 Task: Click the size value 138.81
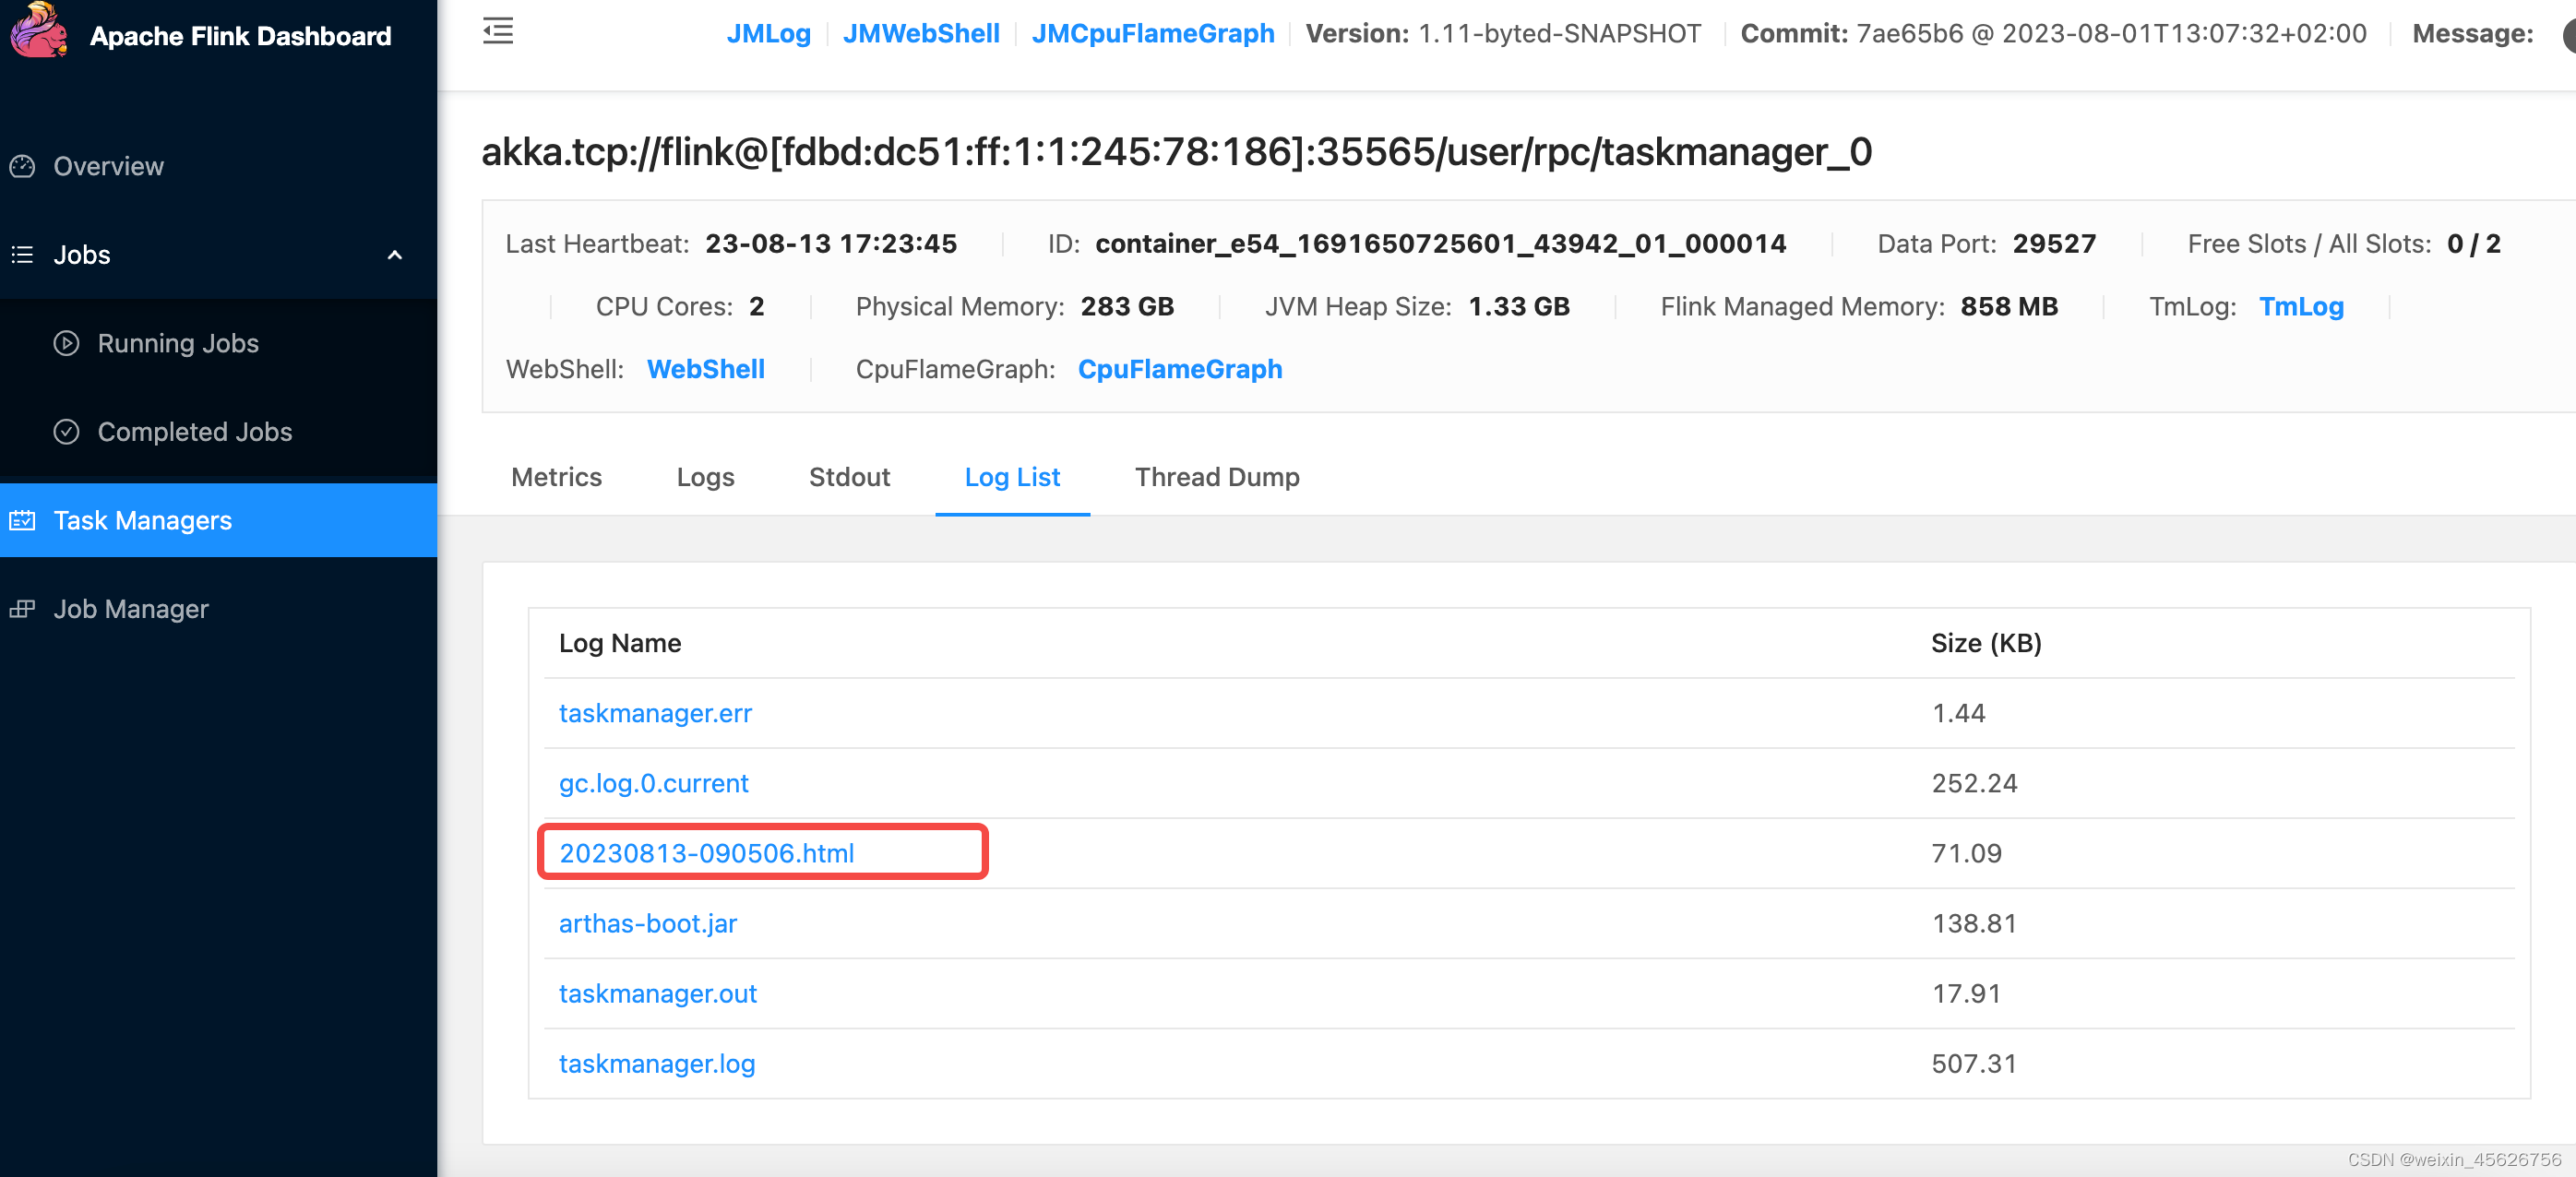(1974, 923)
